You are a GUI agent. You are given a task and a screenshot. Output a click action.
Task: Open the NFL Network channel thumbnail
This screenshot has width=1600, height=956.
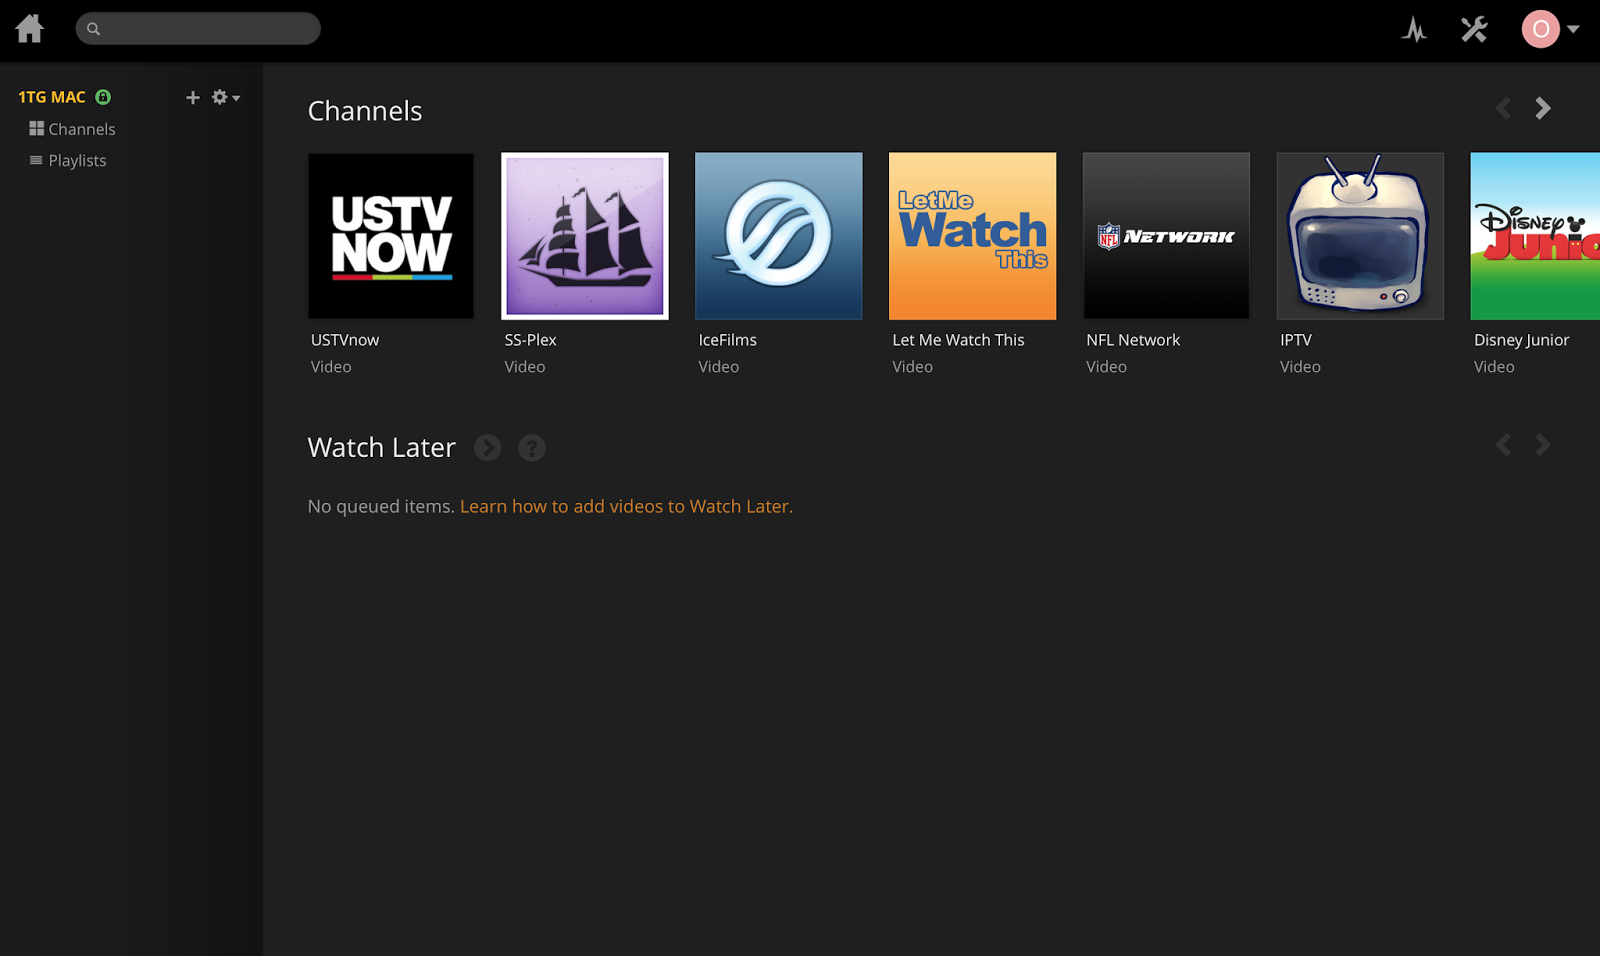pyautogui.click(x=1167, y=236)
